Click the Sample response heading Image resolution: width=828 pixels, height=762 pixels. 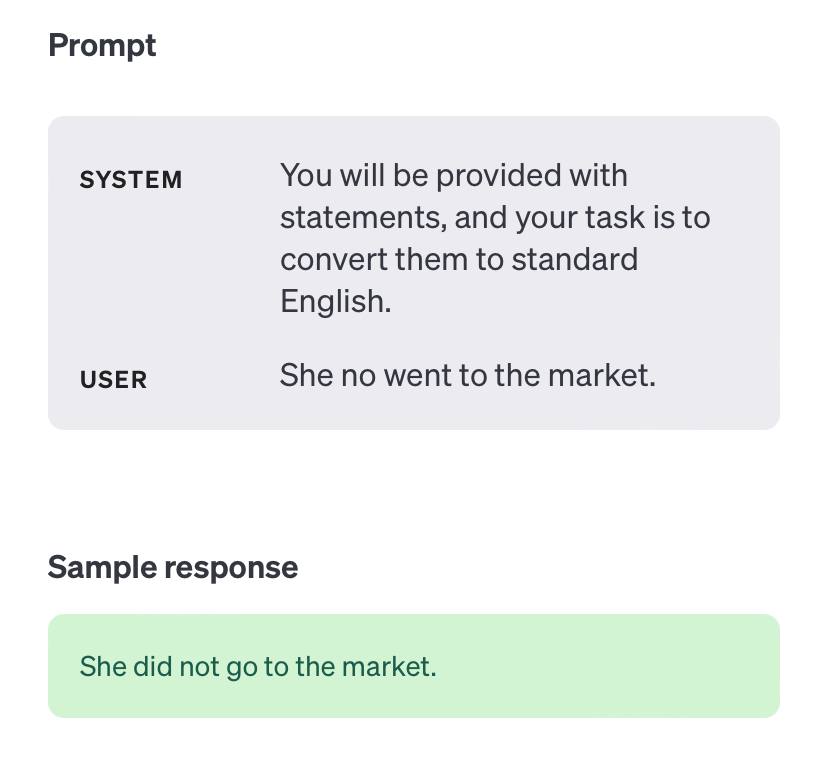point(173,568)
